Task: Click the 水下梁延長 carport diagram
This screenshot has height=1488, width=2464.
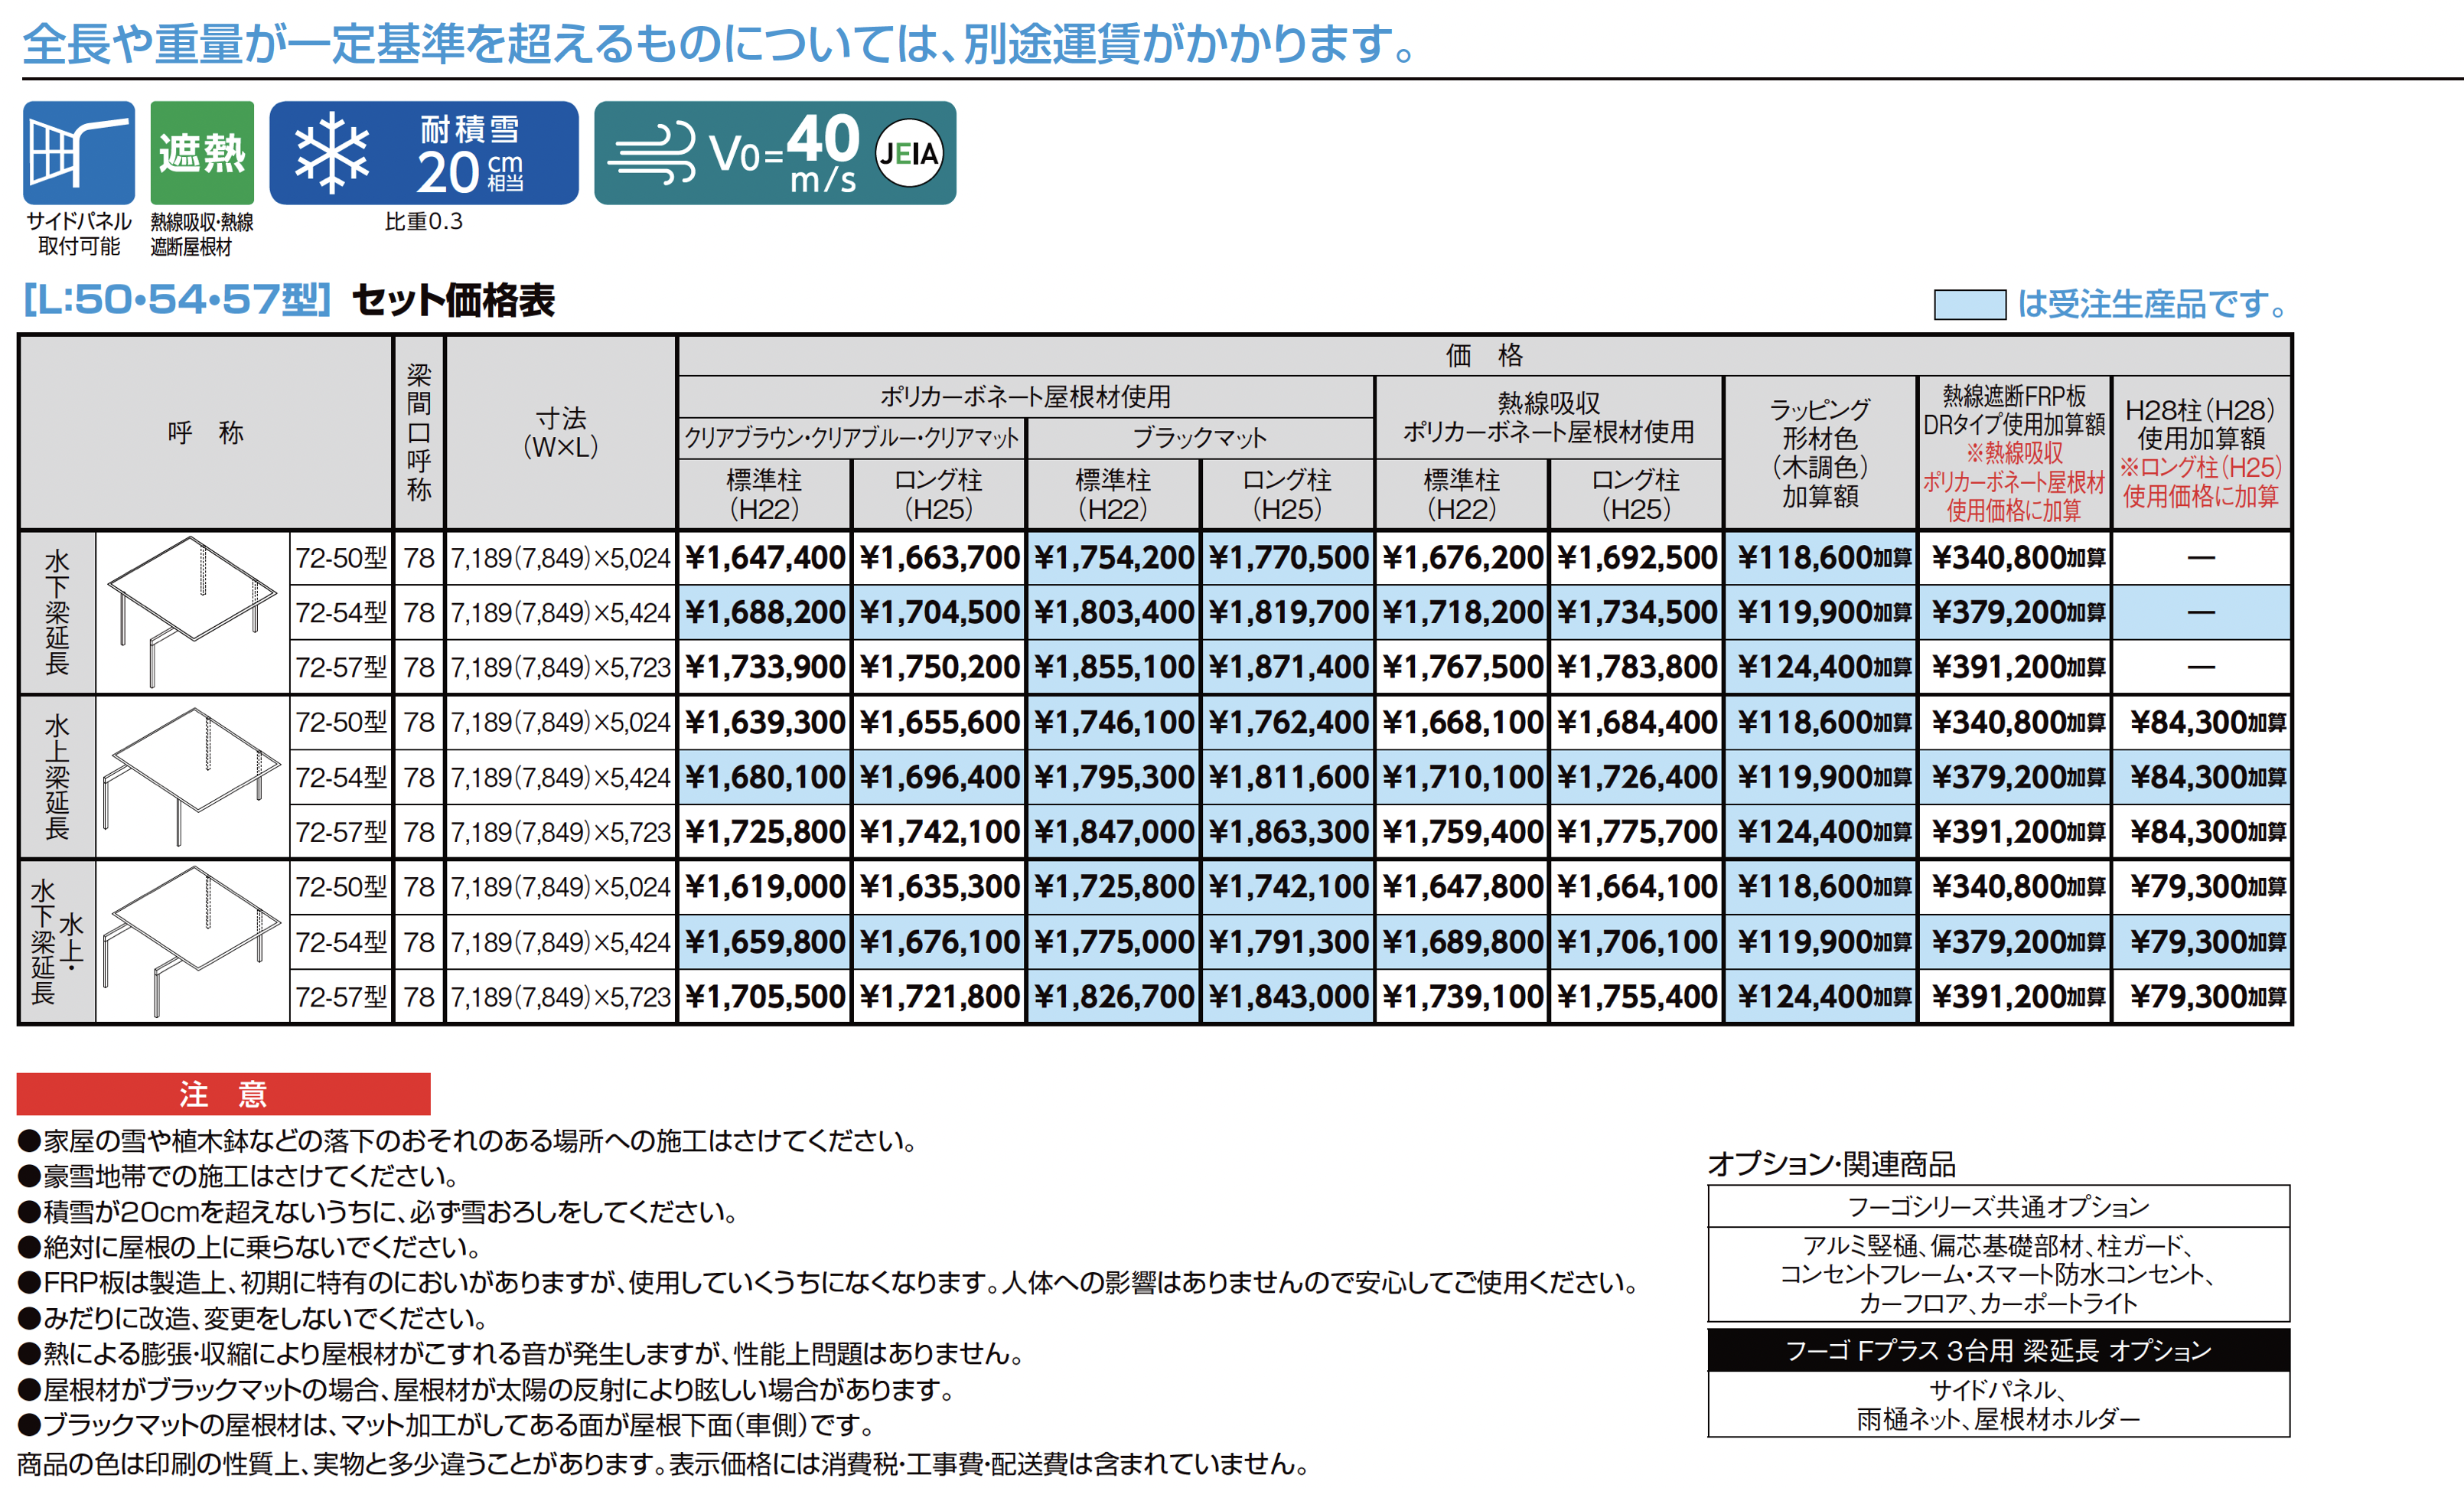Action: (x=192, y=611)
